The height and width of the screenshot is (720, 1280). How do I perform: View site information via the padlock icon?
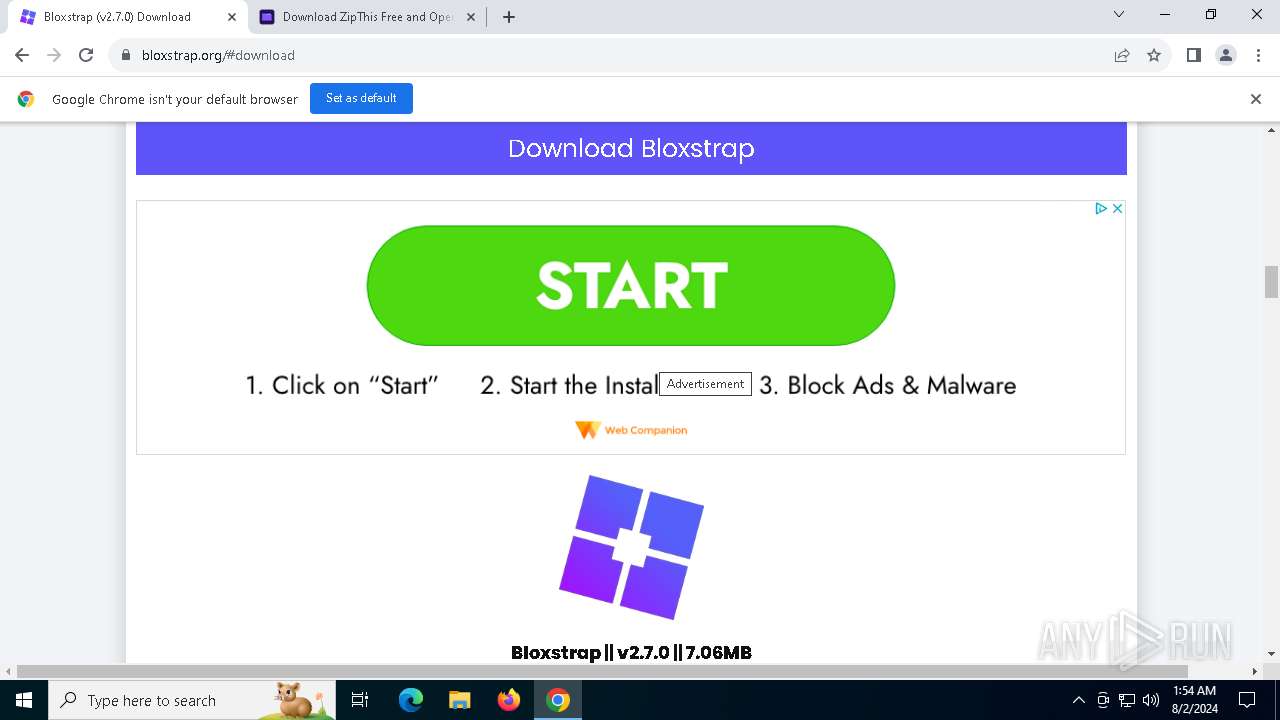pos(126,55)
